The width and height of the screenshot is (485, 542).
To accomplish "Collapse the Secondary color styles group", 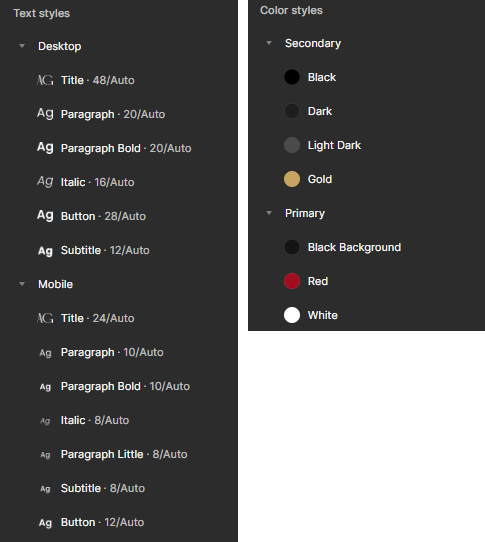I will click(269, 43).
